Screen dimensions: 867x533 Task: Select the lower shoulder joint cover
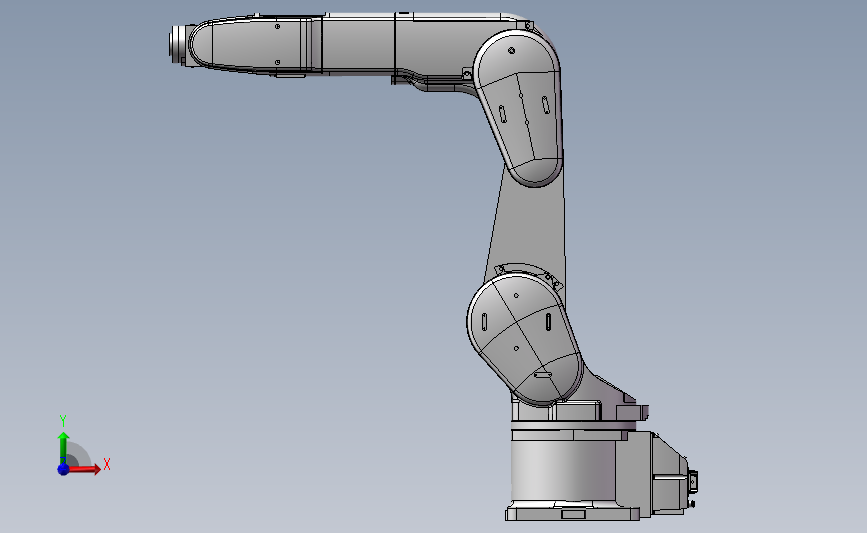click(x=524, y=339)
